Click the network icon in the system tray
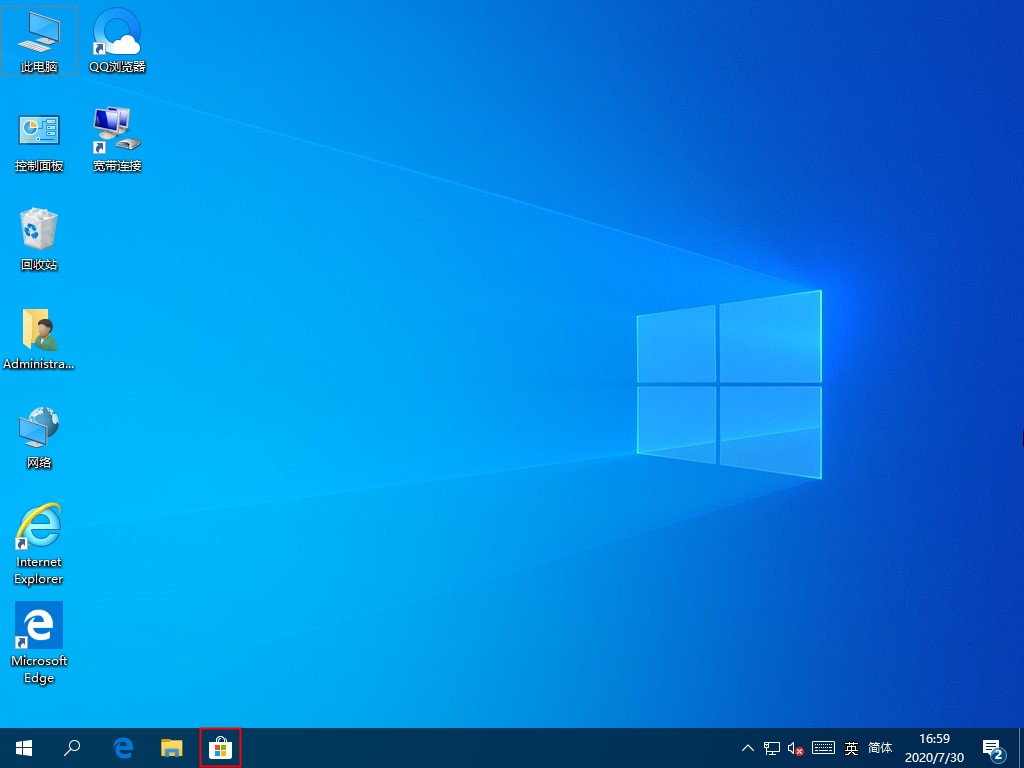The width and height of the screenshot is (1024, 768). [772, 747]
